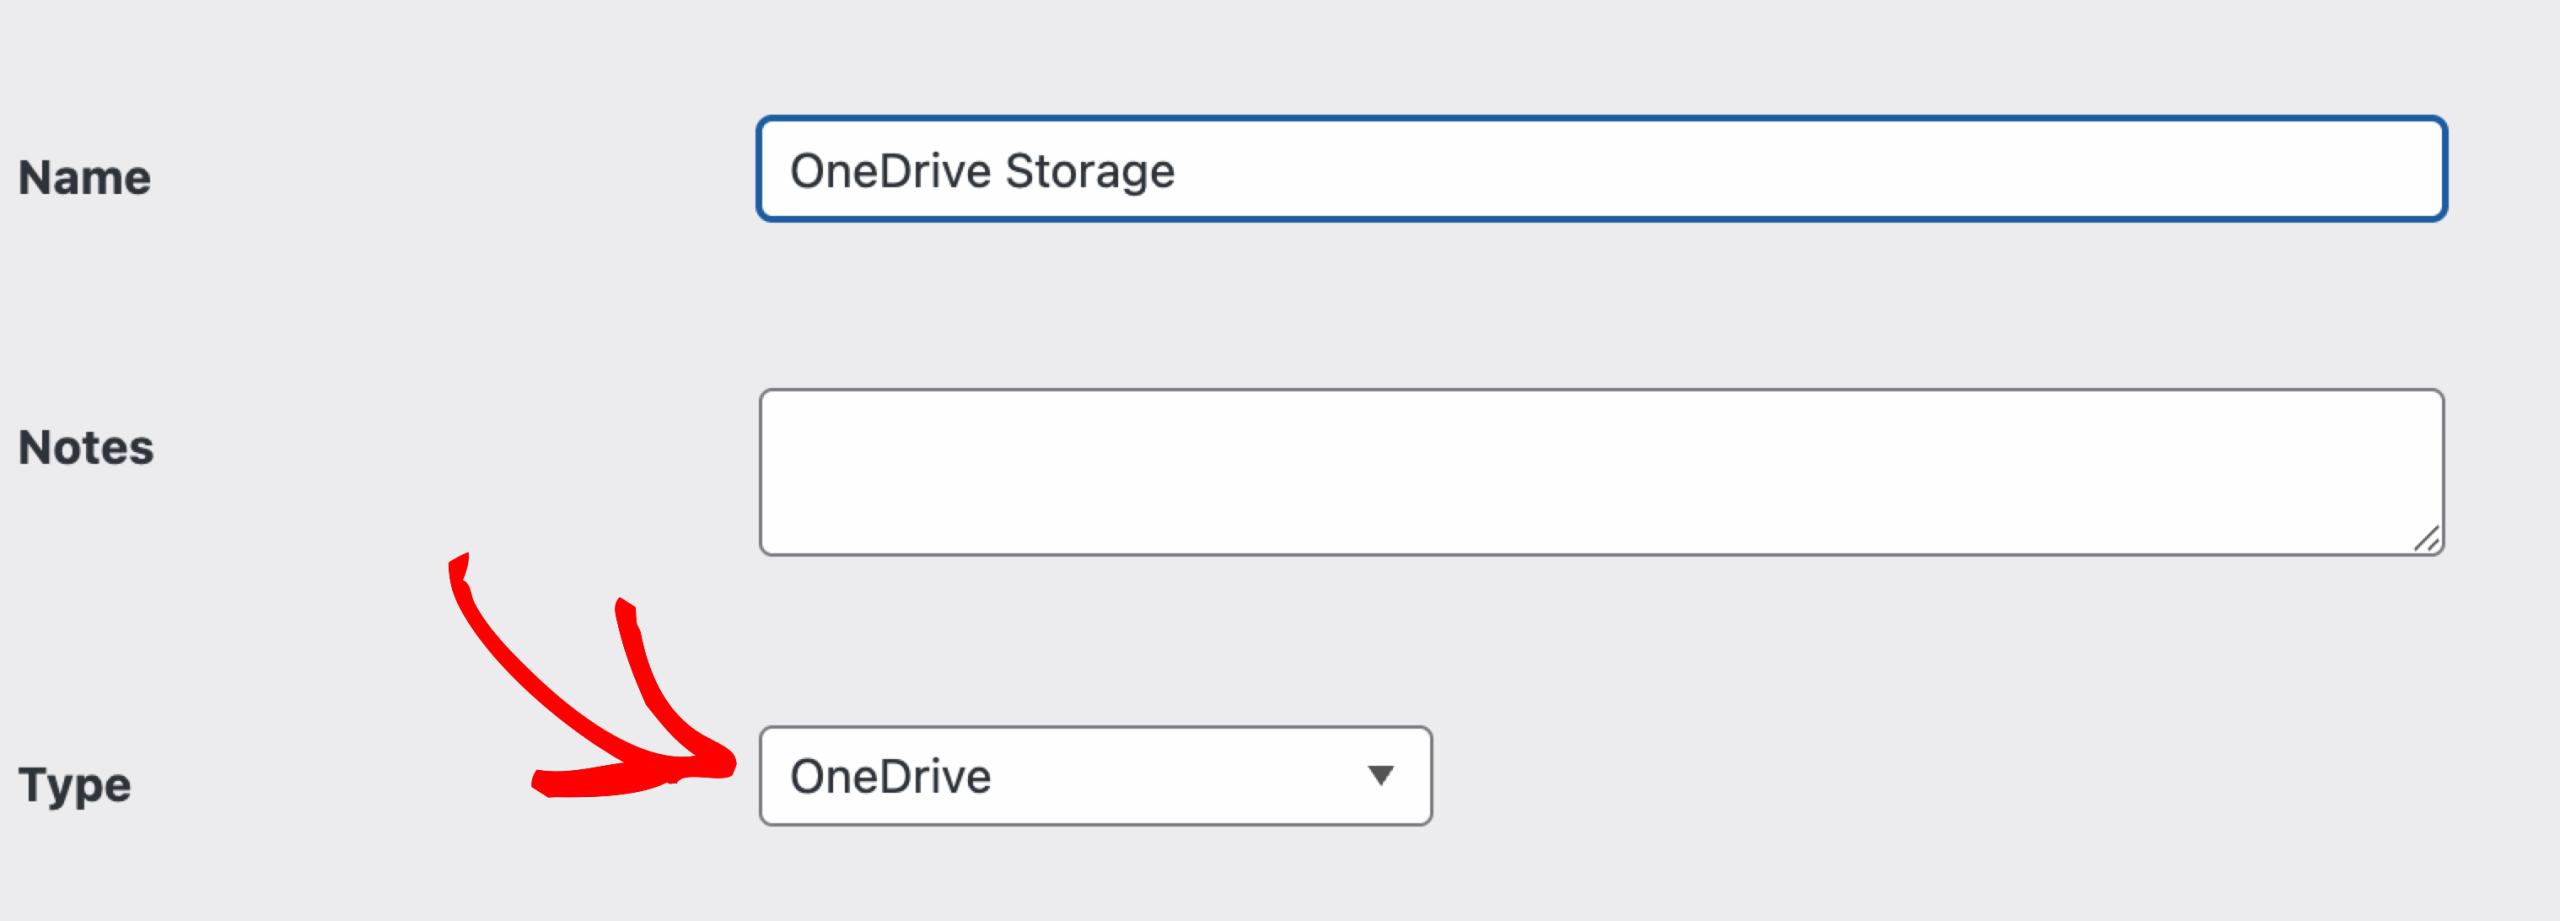
Task: Click at the end of OneDrive Storage text
Action: pos(1175,170)
